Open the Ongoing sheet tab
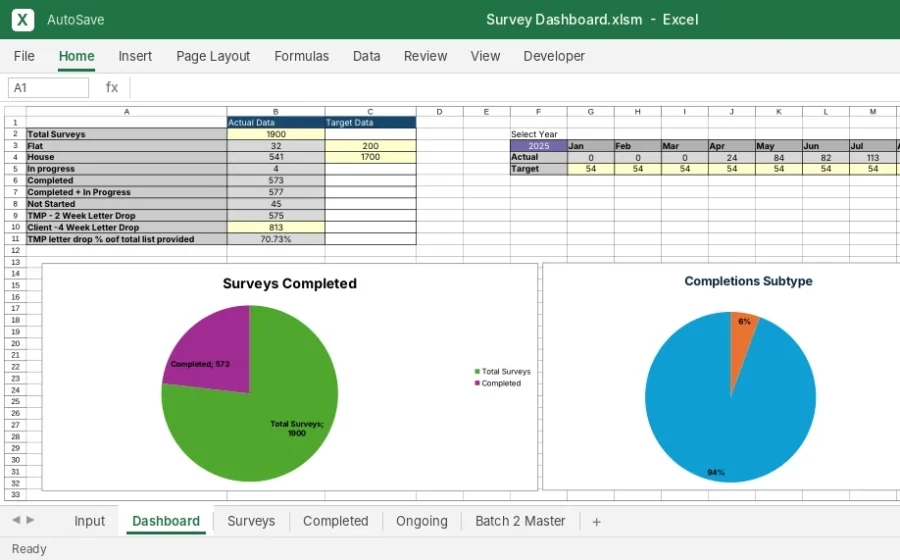The height and width of the screenshot is (560, 900). coord(422,521)
